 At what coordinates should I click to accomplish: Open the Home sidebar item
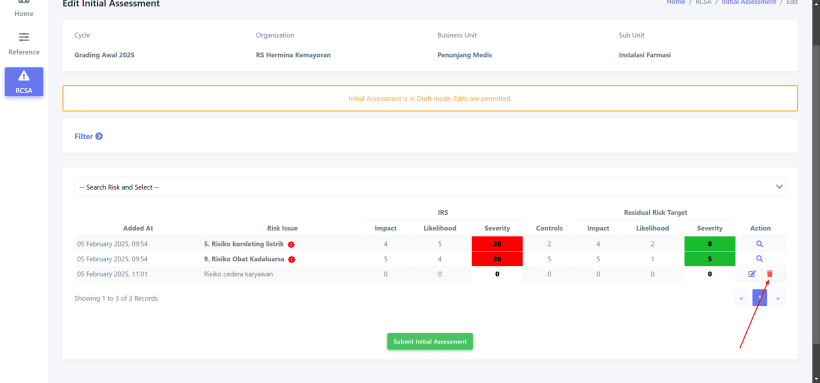point(24,9)
